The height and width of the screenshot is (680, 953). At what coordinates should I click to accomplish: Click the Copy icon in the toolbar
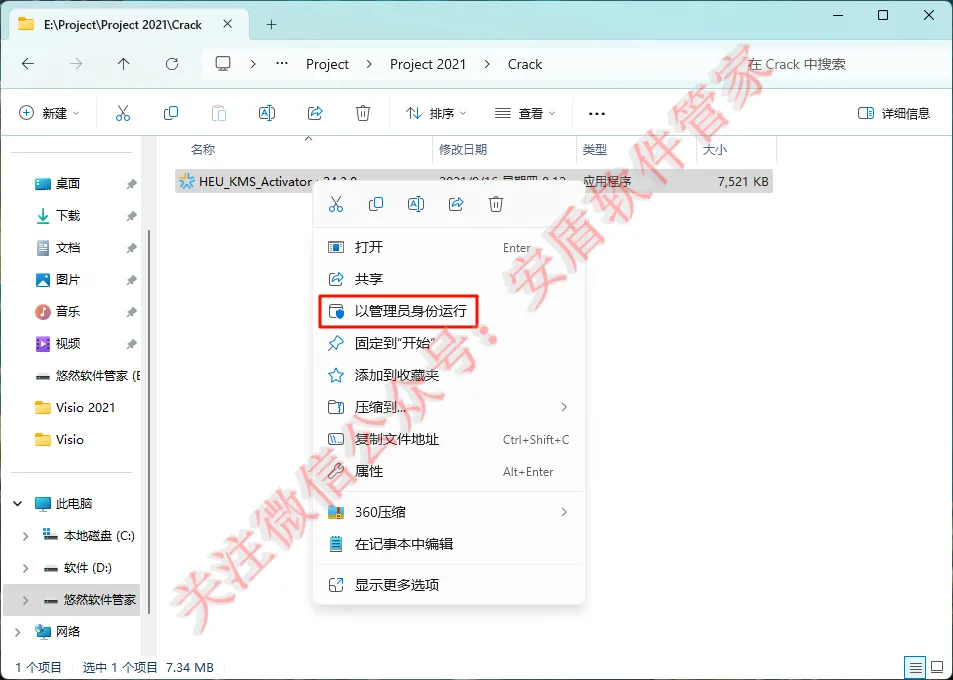point(171,113)
